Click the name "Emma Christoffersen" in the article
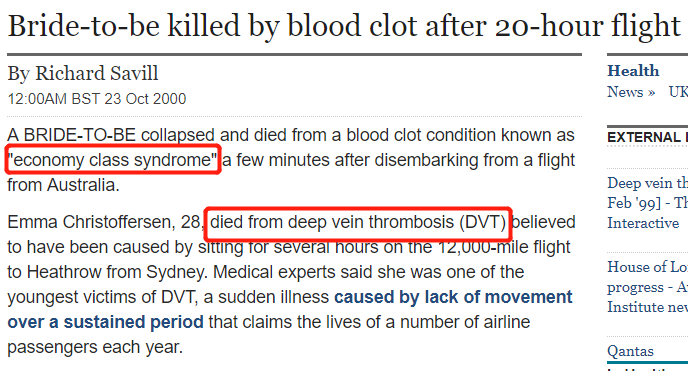688x371 pixels. 91,222
